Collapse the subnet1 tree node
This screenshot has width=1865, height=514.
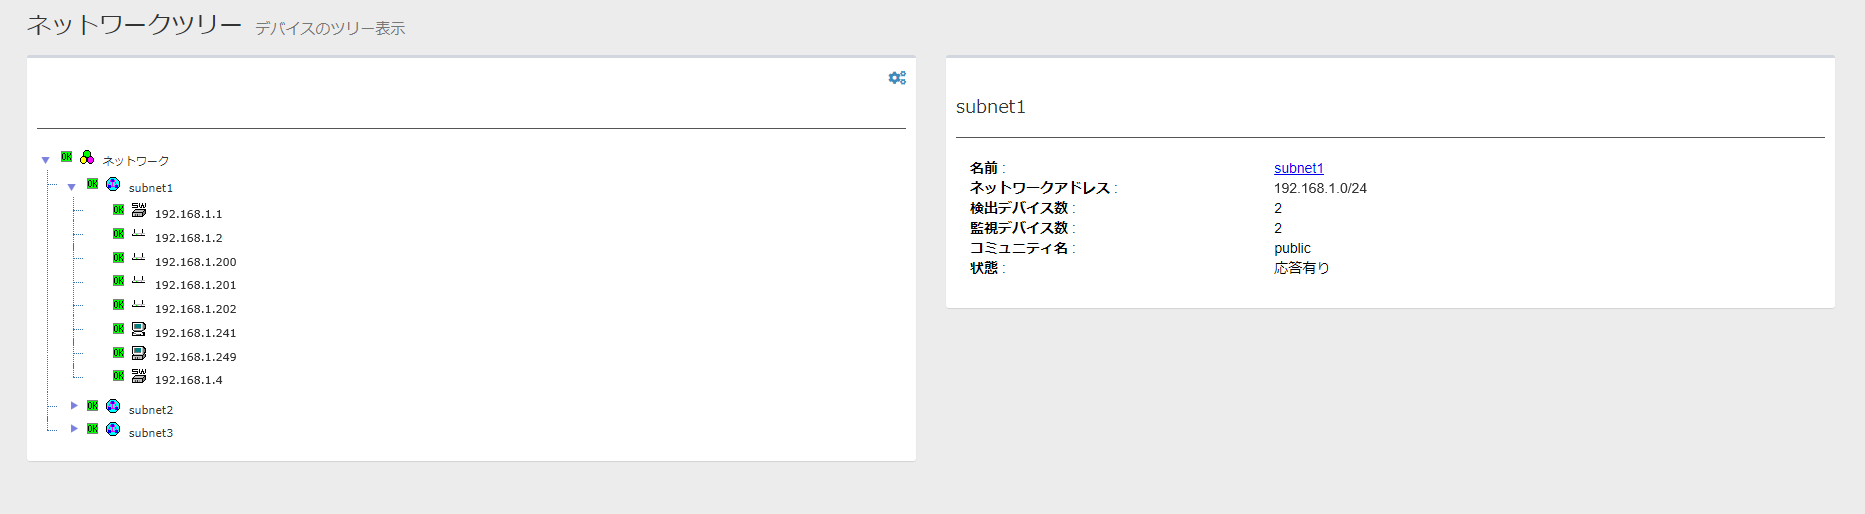72,187
